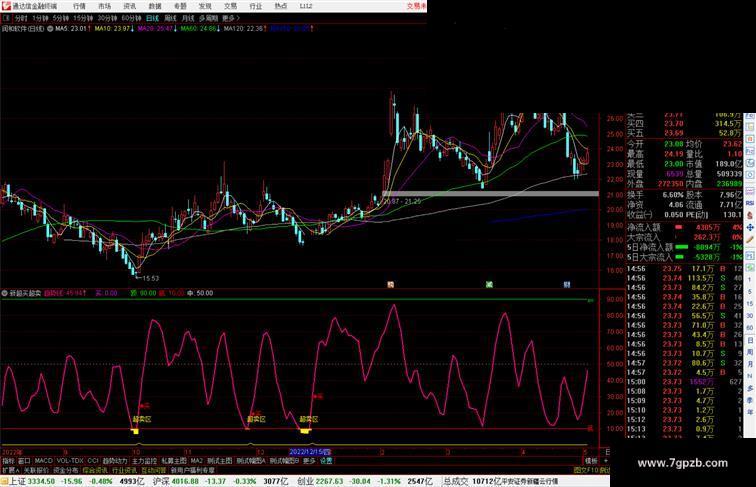
Task: Click the 上证 index in status bar
Action: [17, 481]
